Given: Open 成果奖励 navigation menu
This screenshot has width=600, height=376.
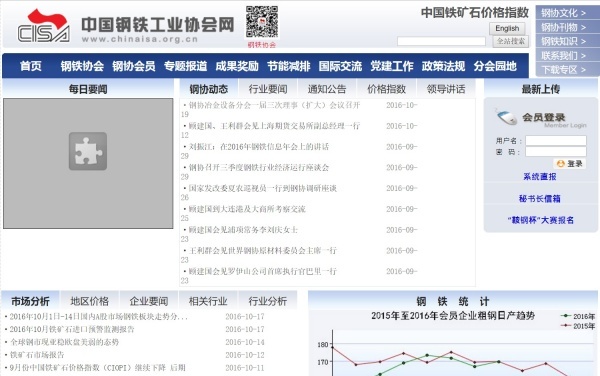Looking at the screenshot, I should click(237, 66).
